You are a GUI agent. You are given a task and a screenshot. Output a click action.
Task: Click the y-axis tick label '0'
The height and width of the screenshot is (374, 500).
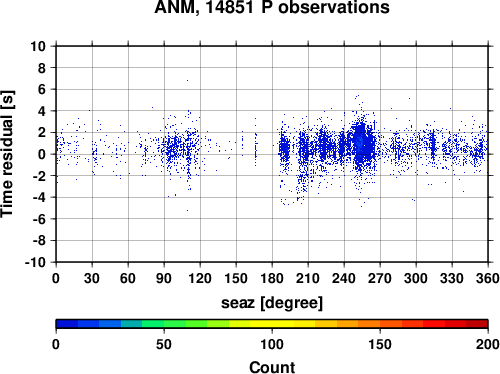pos(42,154)
